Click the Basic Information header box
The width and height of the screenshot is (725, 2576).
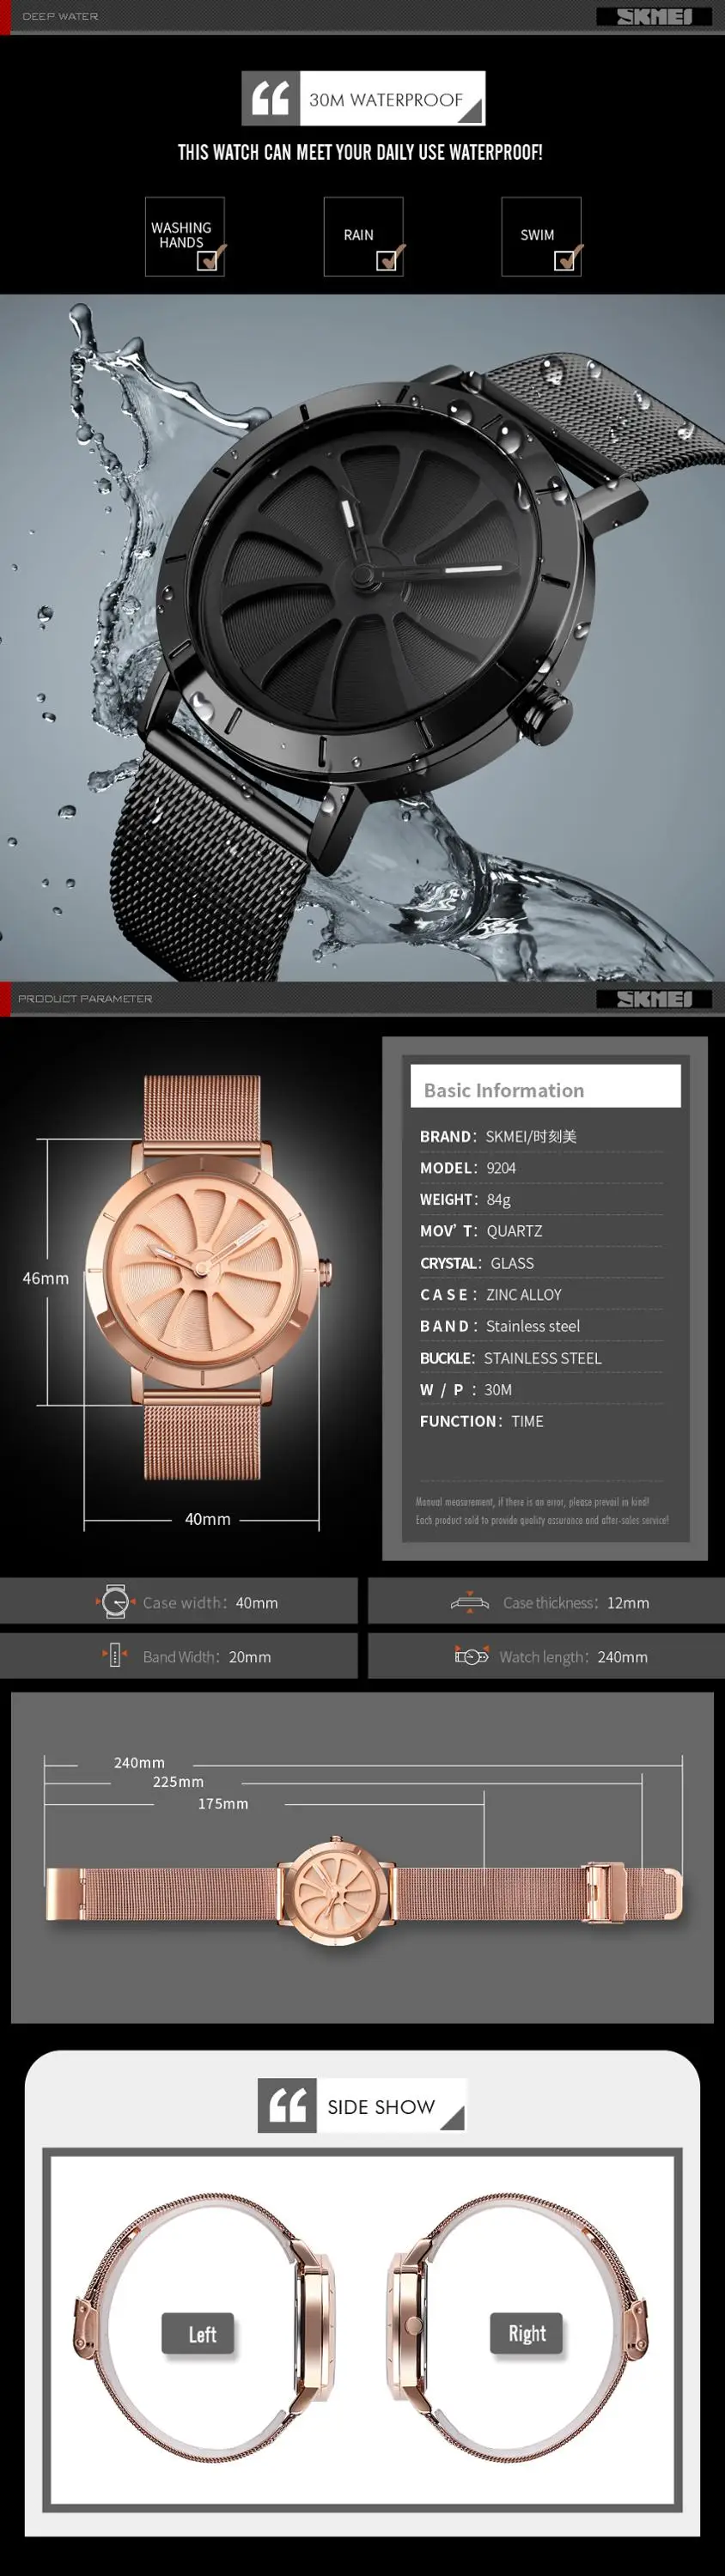545,1089
